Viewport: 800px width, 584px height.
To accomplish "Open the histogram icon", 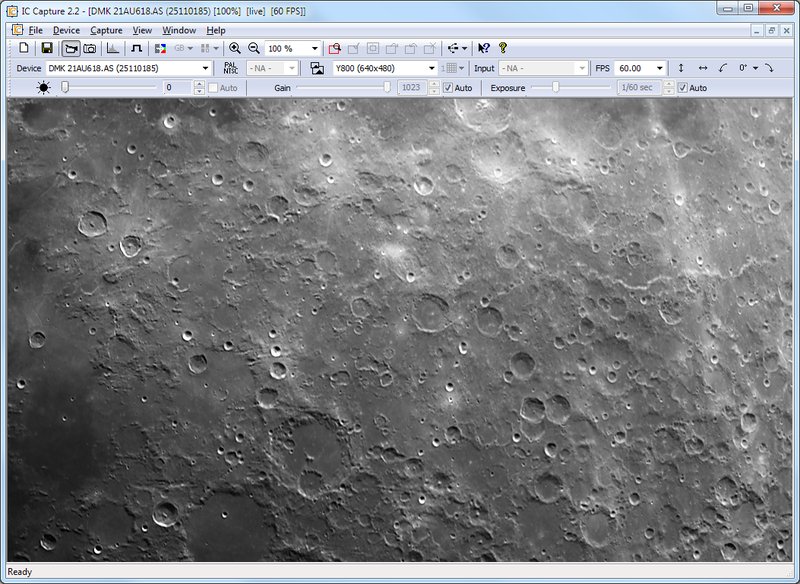I will click(113, 48).
